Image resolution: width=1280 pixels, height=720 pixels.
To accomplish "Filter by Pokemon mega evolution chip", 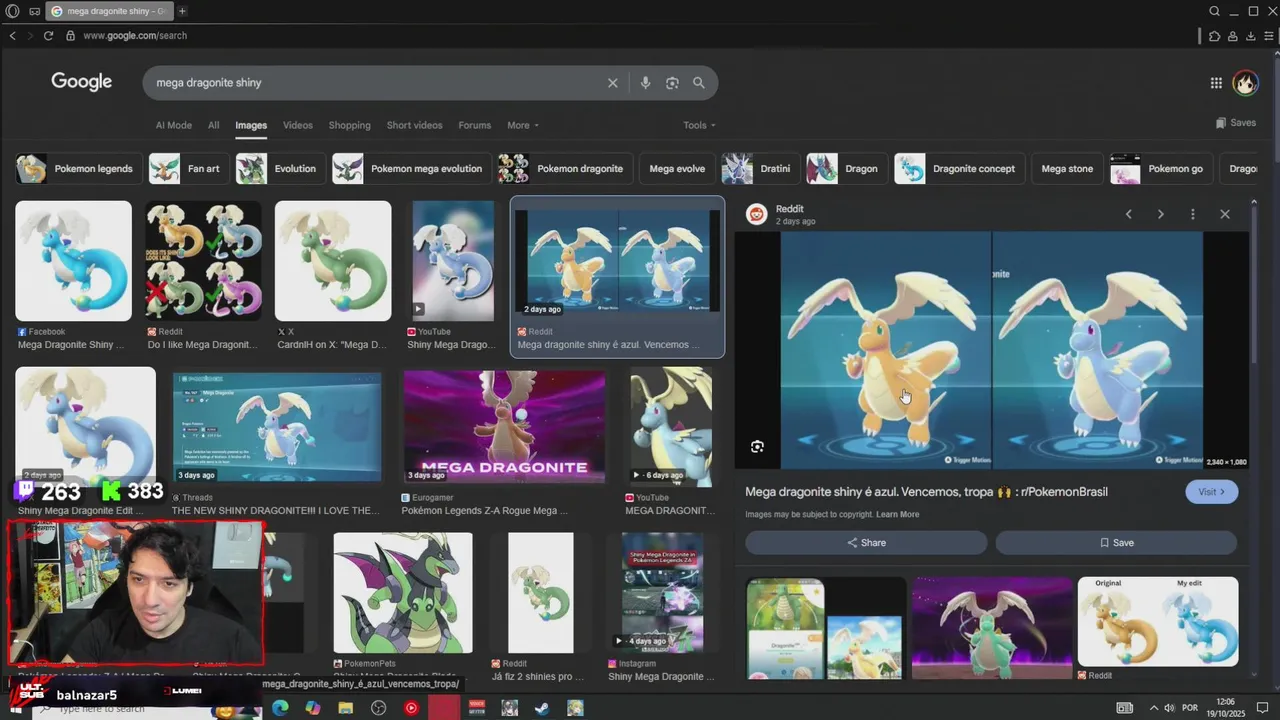I will [x=411, y=169].
